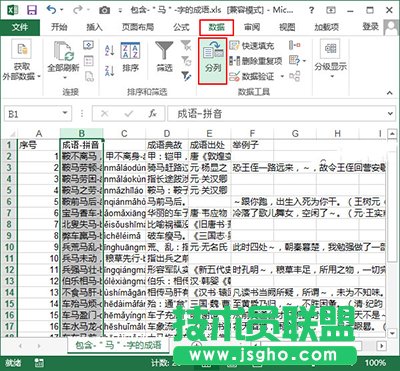Switch to the Insert (插入) tab
The height and width of the screenshot is (371, 400).
click(94, 27)
